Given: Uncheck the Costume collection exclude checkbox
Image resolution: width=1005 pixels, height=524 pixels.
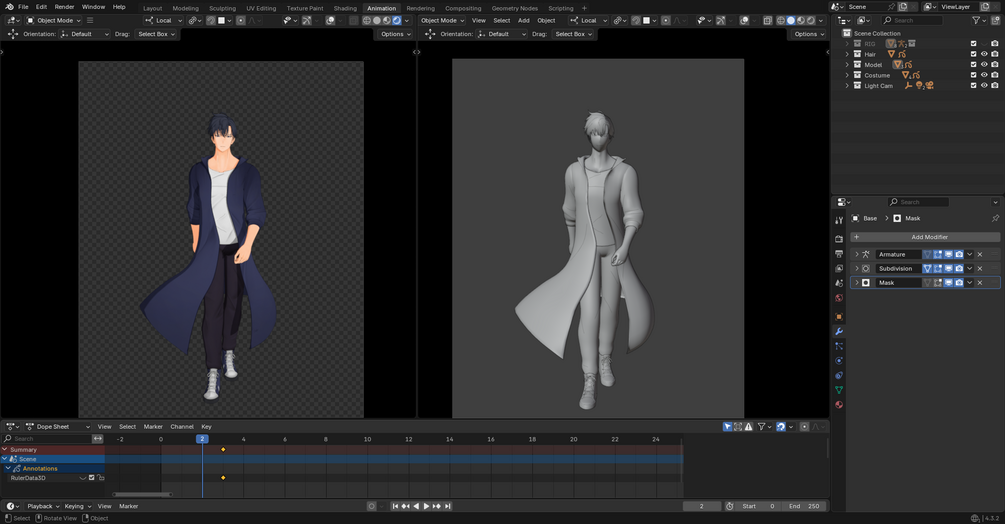Looking at the screenshot, I should (x=973, y=75).
